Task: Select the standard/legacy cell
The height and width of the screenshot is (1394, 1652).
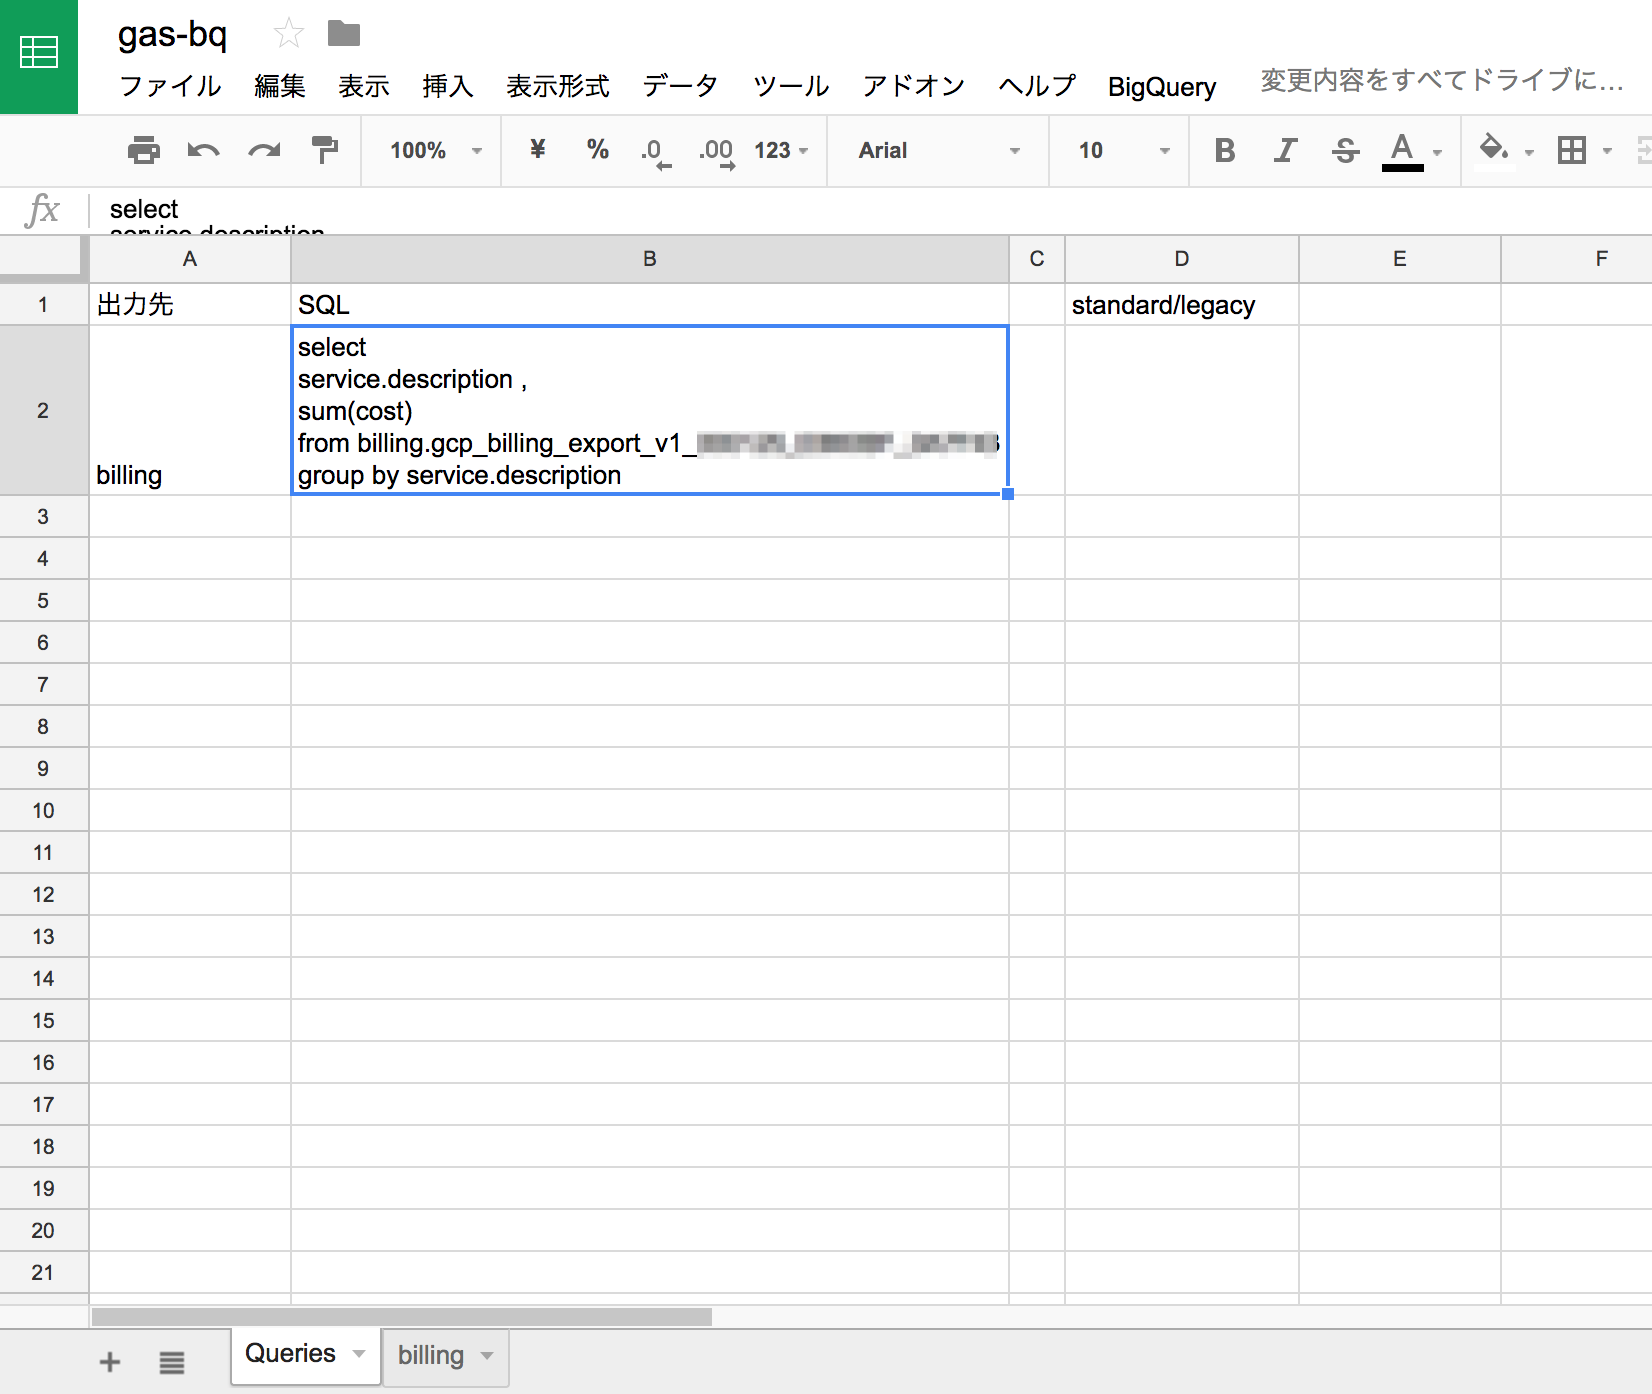Action: (1182, 305)
